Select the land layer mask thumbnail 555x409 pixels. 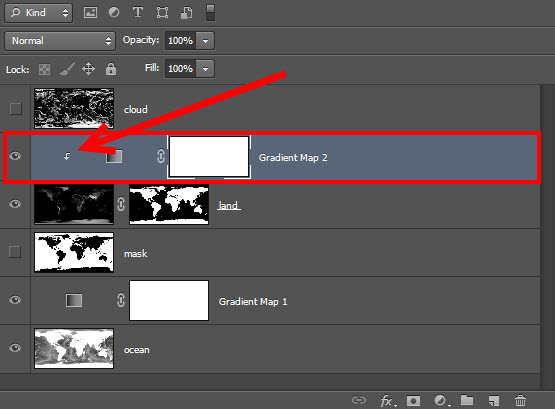point(169,204)
